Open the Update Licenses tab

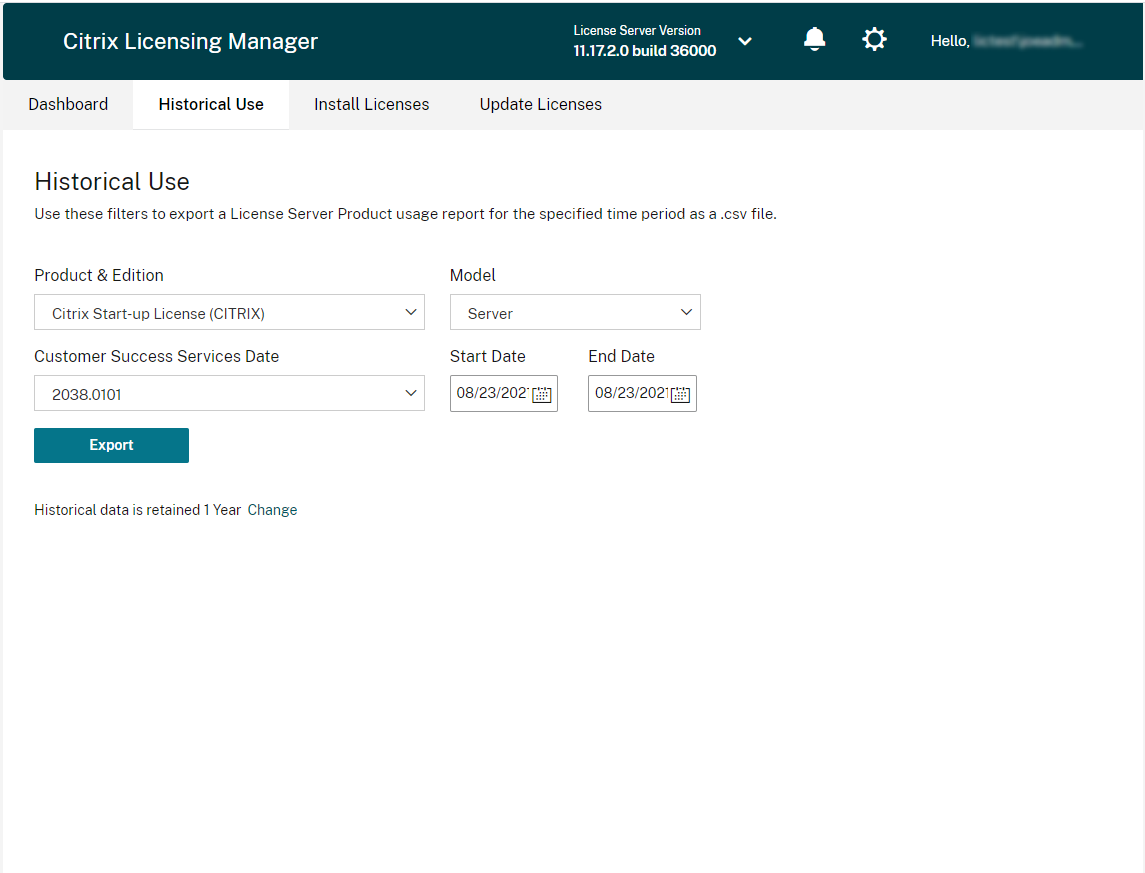[x=540, y=105]
